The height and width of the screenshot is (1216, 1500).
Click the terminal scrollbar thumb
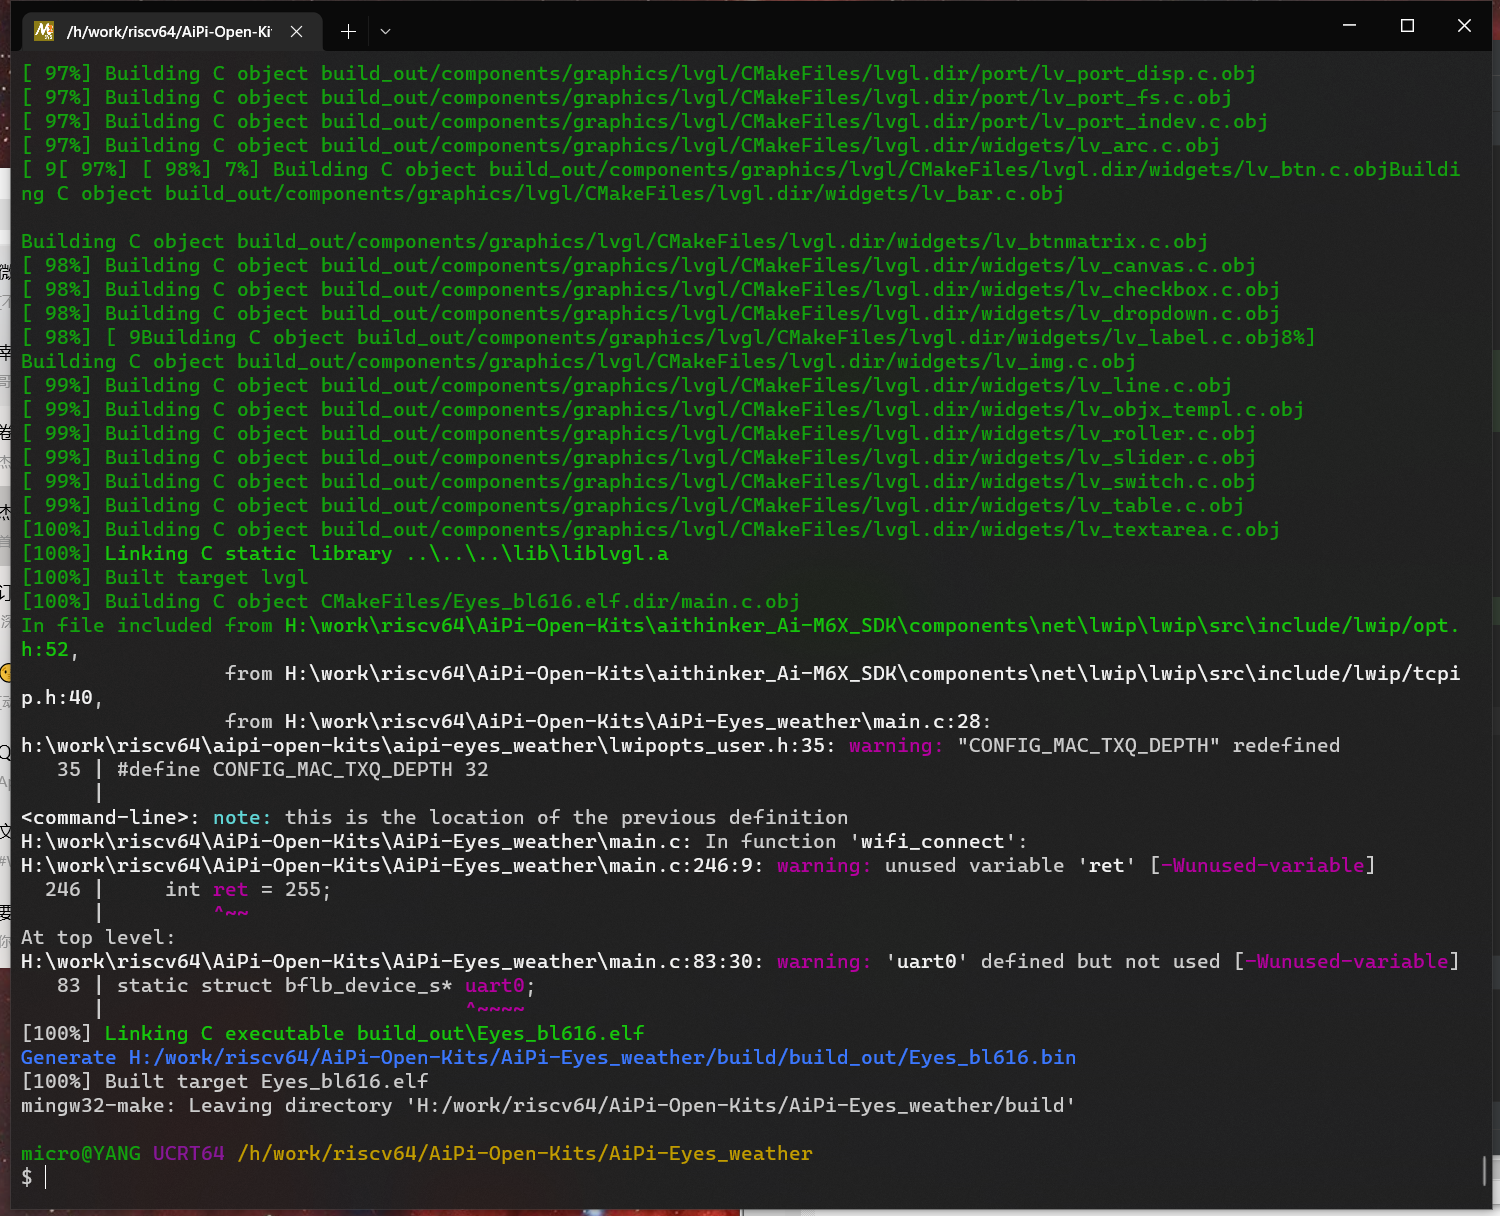coord(1483,1171)
